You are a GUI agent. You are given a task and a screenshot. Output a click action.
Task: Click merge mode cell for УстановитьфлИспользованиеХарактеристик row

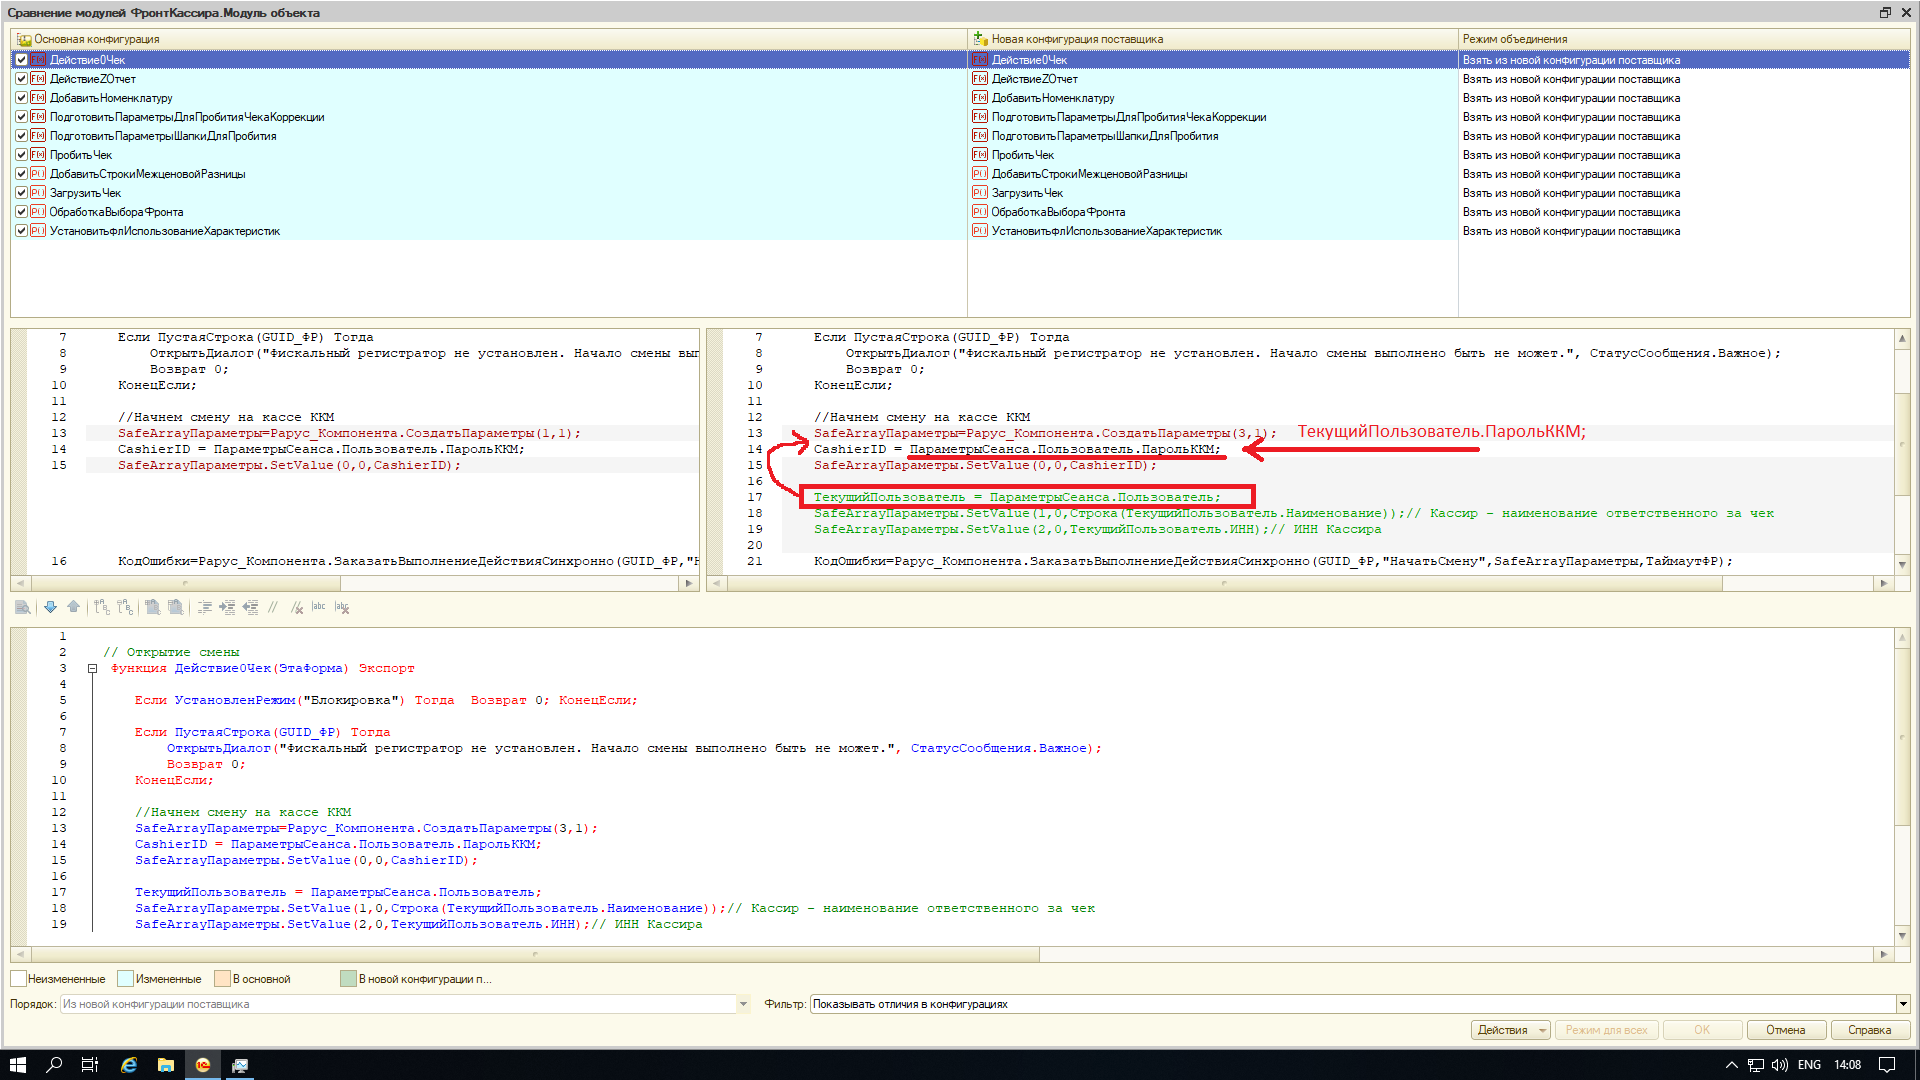pos(1683,231)
